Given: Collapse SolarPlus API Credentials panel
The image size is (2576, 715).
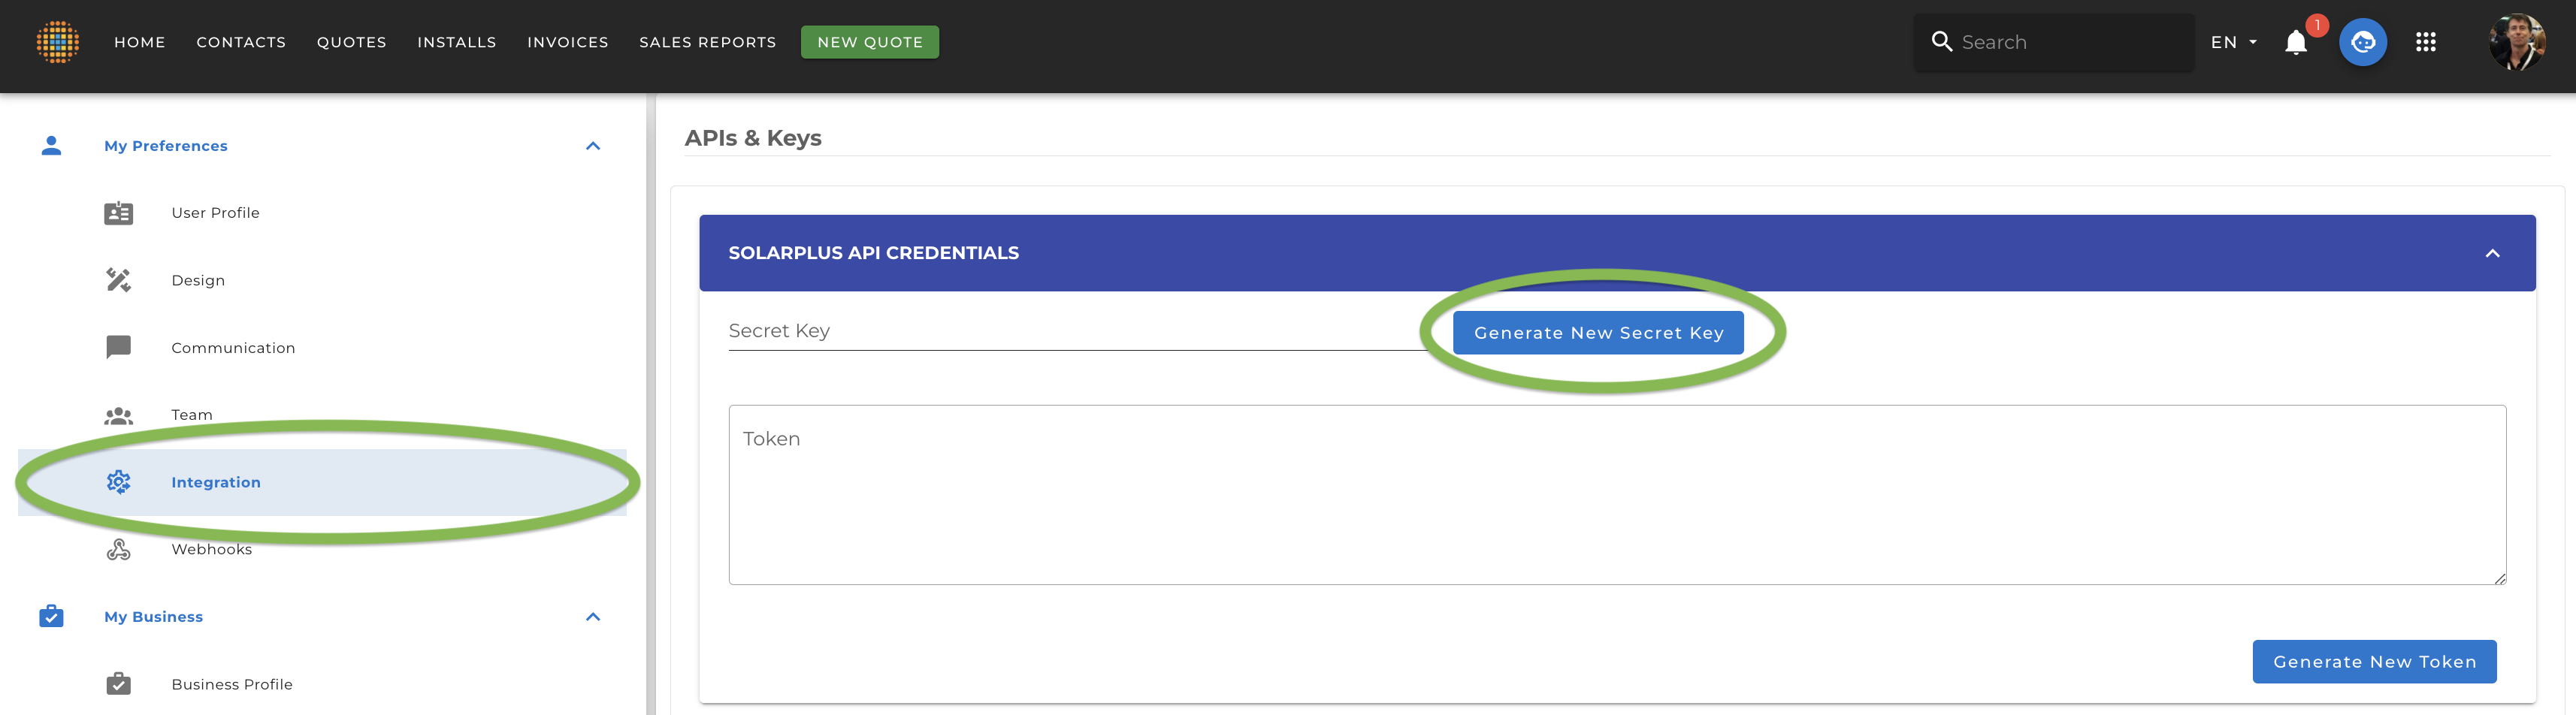Looking at the screenshot, I should (x=2492, y=253).
